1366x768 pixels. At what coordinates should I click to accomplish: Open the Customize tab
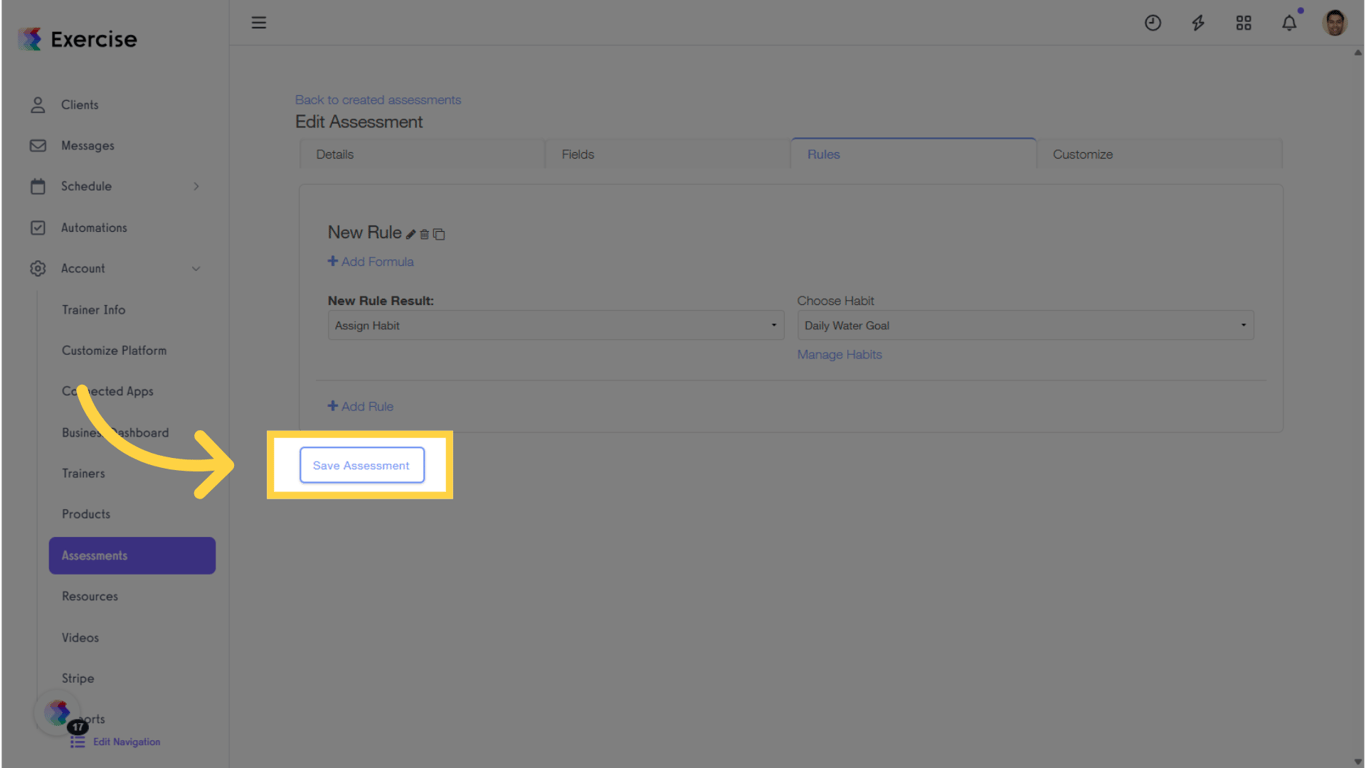point(1082,154)
